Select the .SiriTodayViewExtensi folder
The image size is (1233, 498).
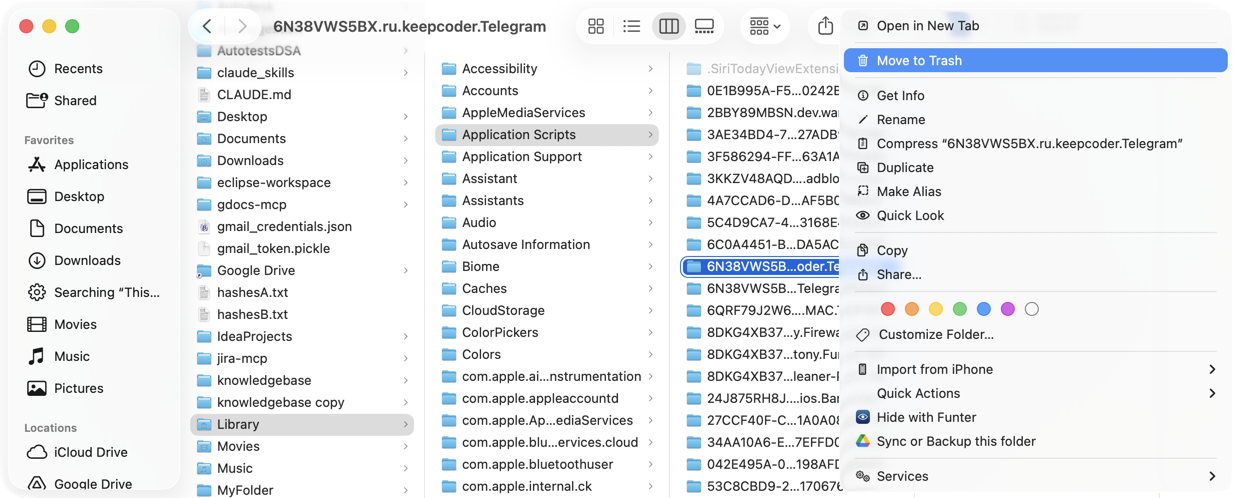click(762, 69)
